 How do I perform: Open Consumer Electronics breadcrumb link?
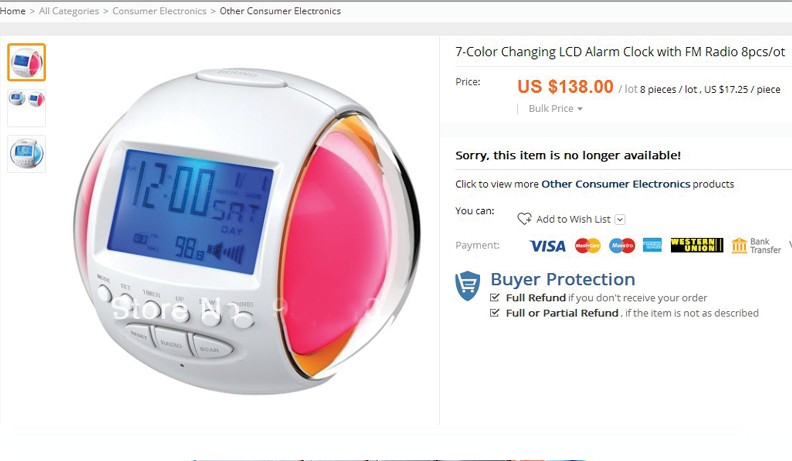point(159,11)
